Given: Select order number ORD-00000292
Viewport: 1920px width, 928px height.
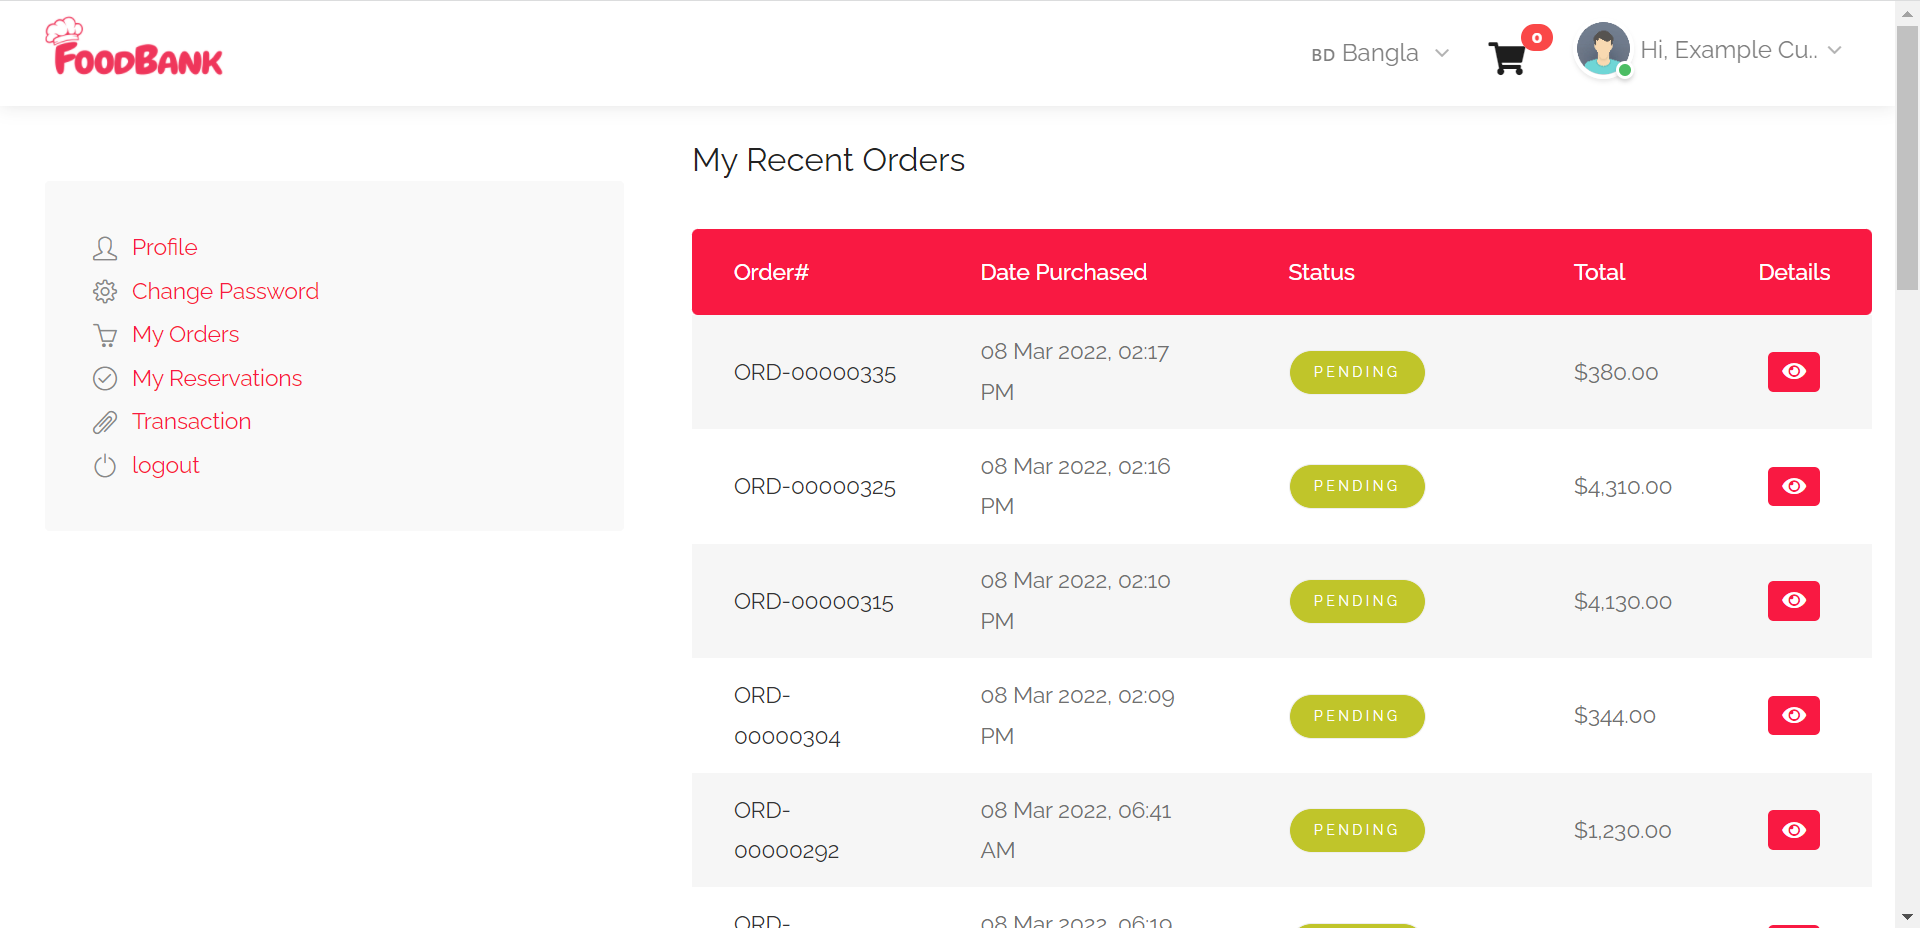Looking at the screenshot, I should (x=787, y=830).
